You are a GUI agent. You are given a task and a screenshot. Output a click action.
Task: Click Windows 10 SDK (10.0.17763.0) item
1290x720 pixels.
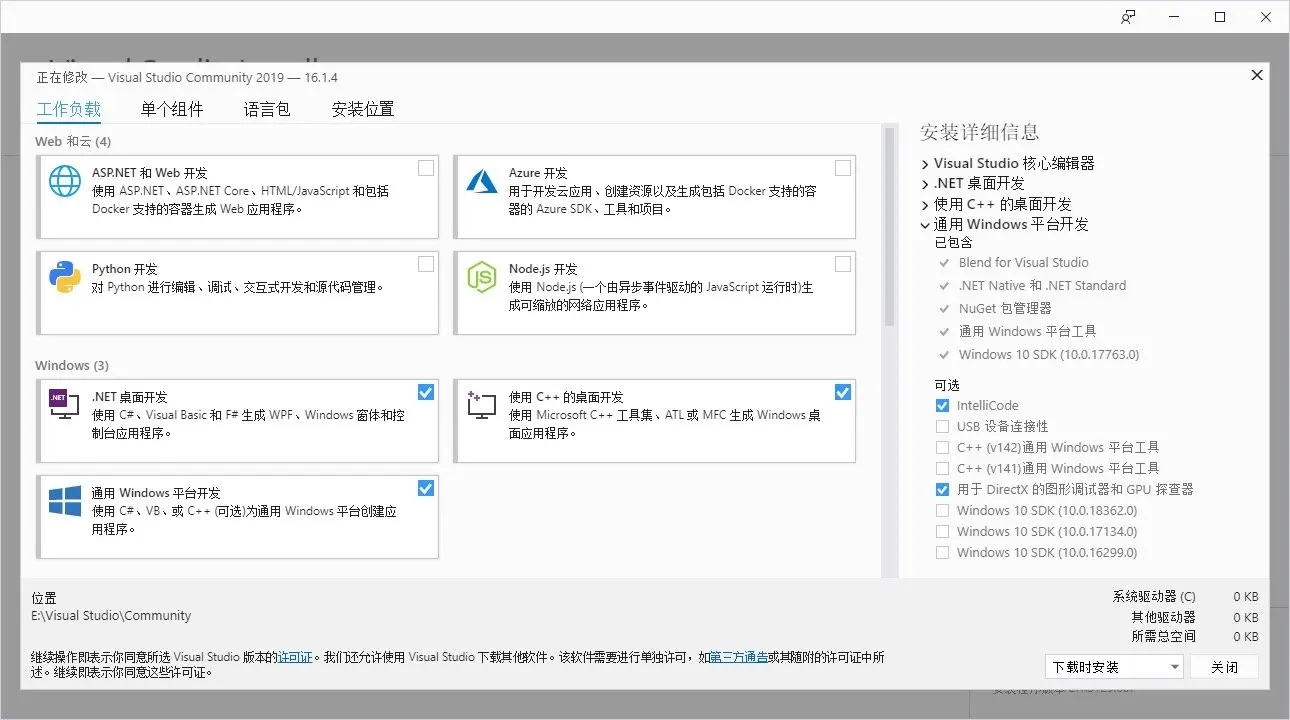click(x=1049, y=355)
